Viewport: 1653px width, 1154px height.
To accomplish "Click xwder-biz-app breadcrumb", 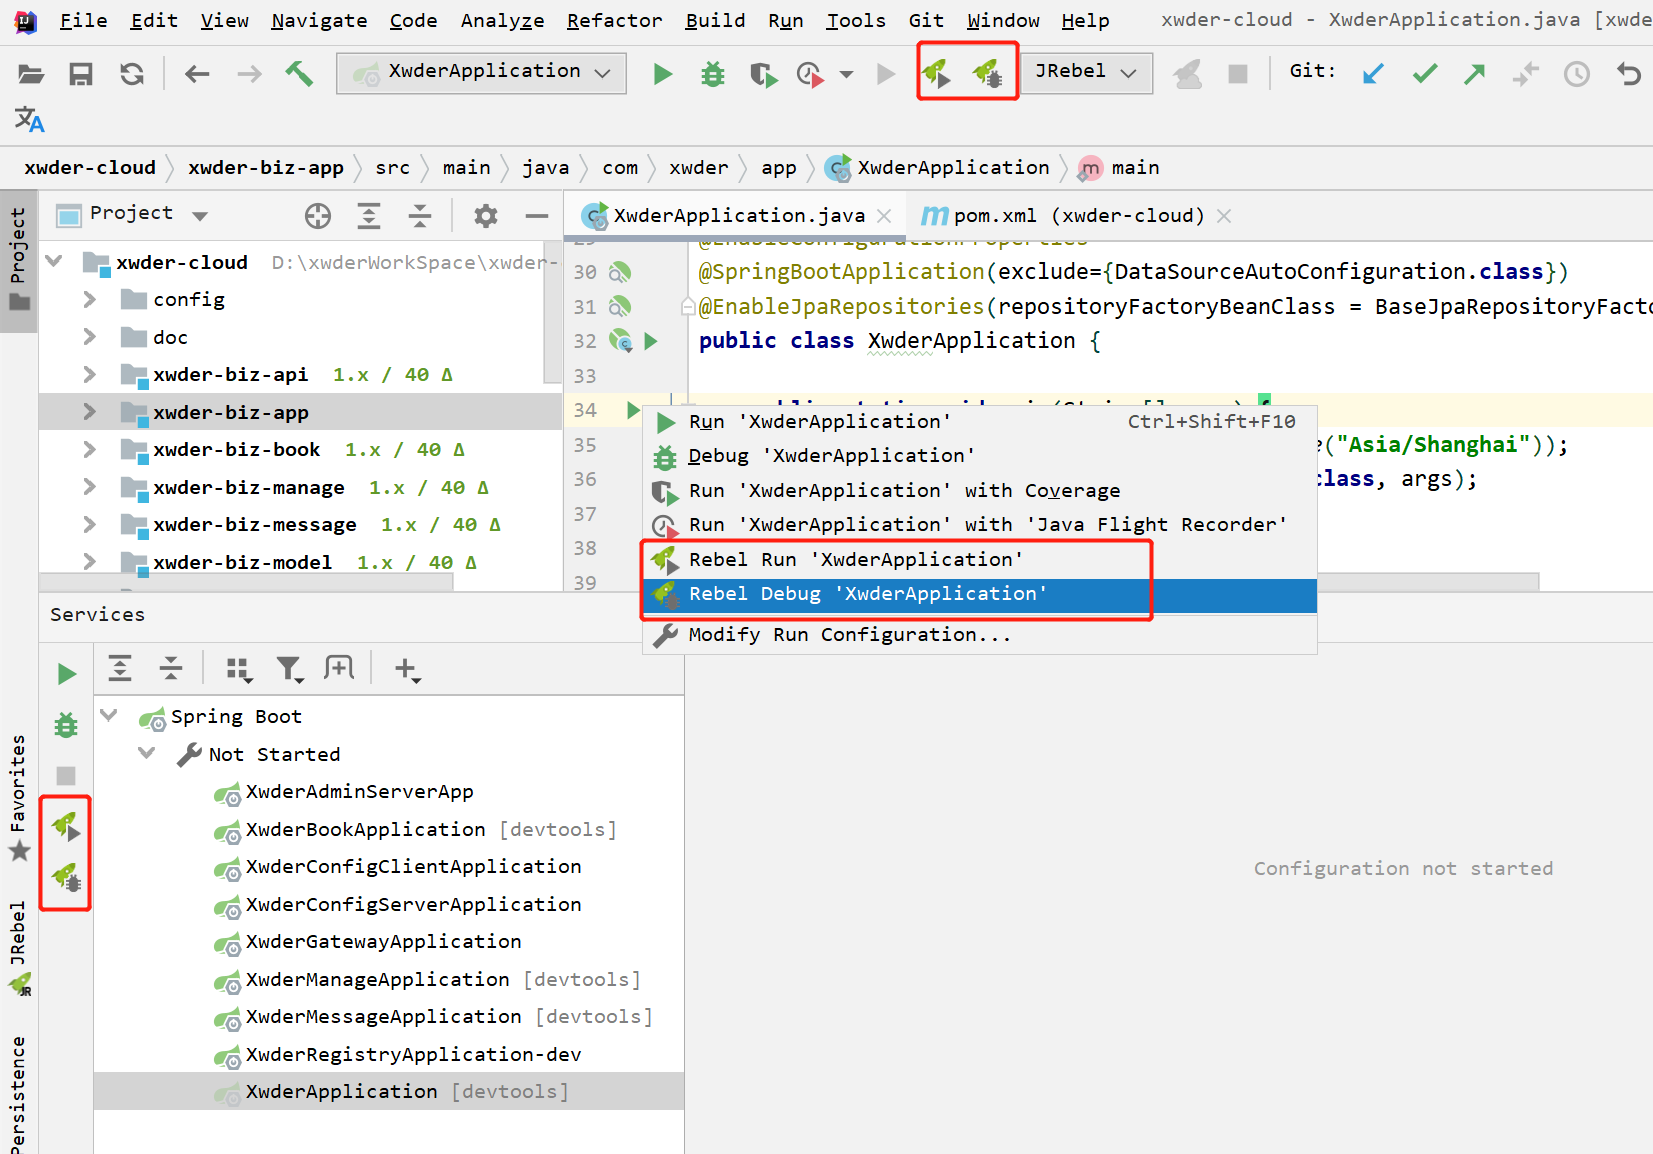I will pos(265,168).
